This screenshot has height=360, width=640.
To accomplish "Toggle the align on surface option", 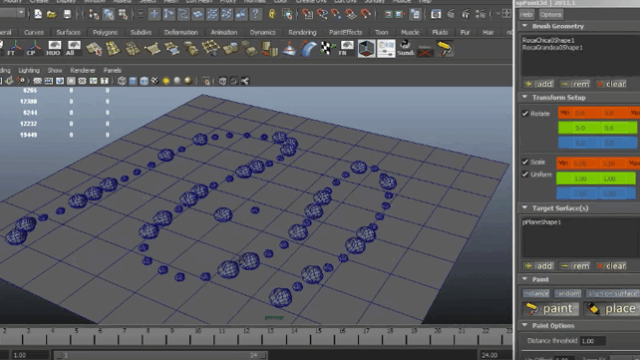I will pos(612,293).
